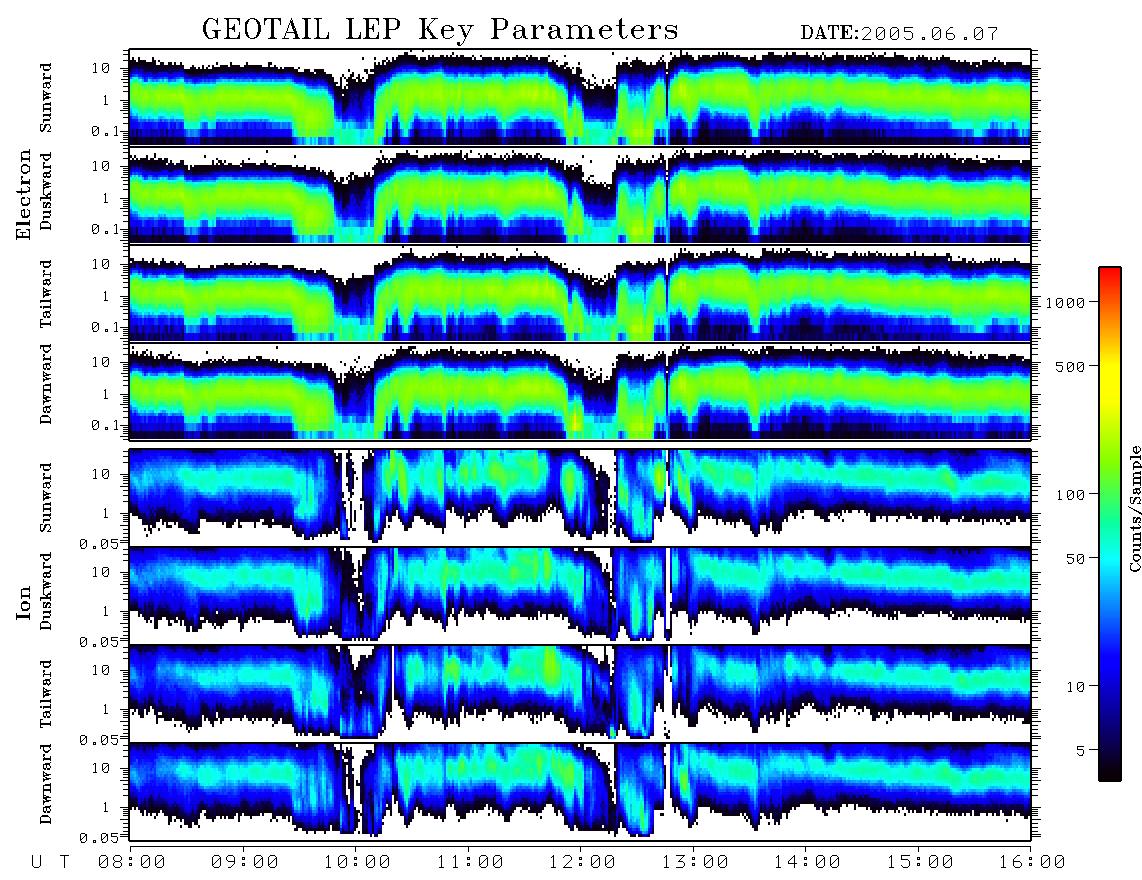Click the 08:00 time tick label
The width and height of the screenshot is (1142, 880).
click(131, 862)
